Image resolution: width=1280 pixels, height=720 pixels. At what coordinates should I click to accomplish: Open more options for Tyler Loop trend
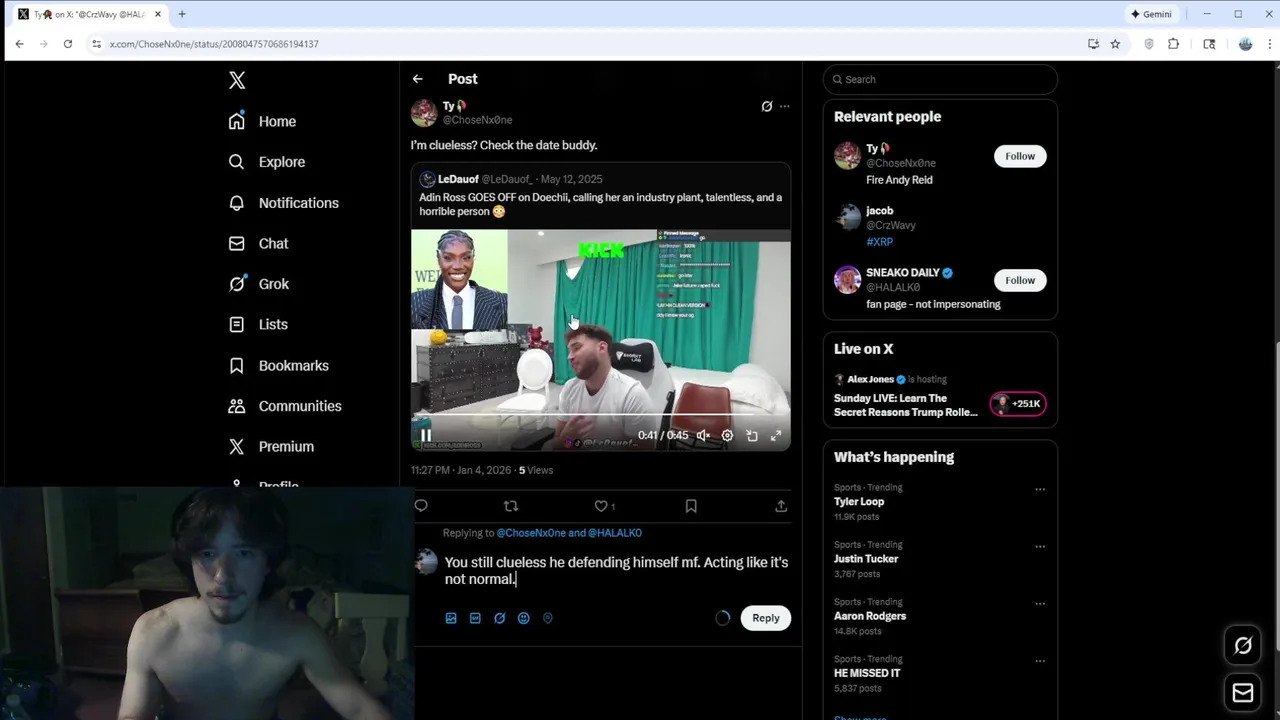point(1040,490)
